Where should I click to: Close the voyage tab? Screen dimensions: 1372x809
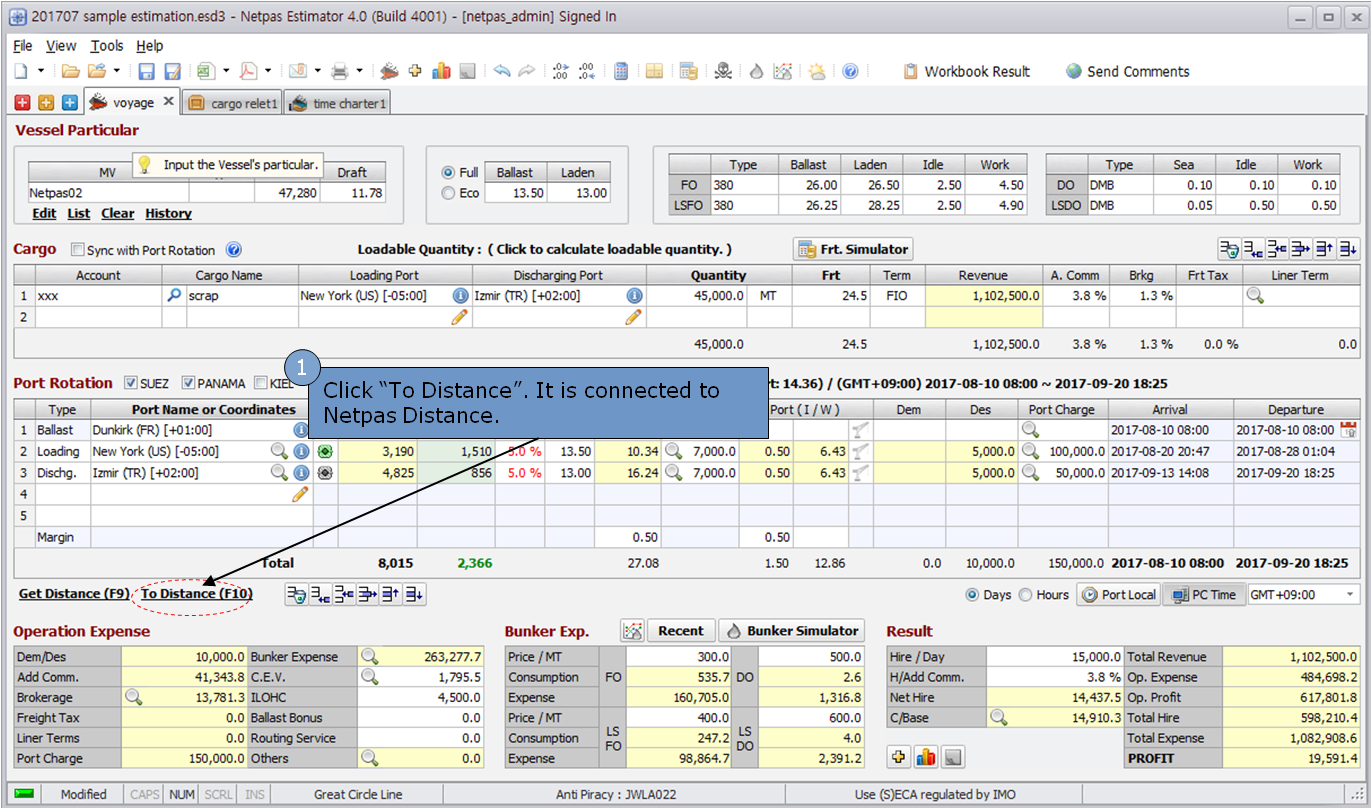[168, 101]
